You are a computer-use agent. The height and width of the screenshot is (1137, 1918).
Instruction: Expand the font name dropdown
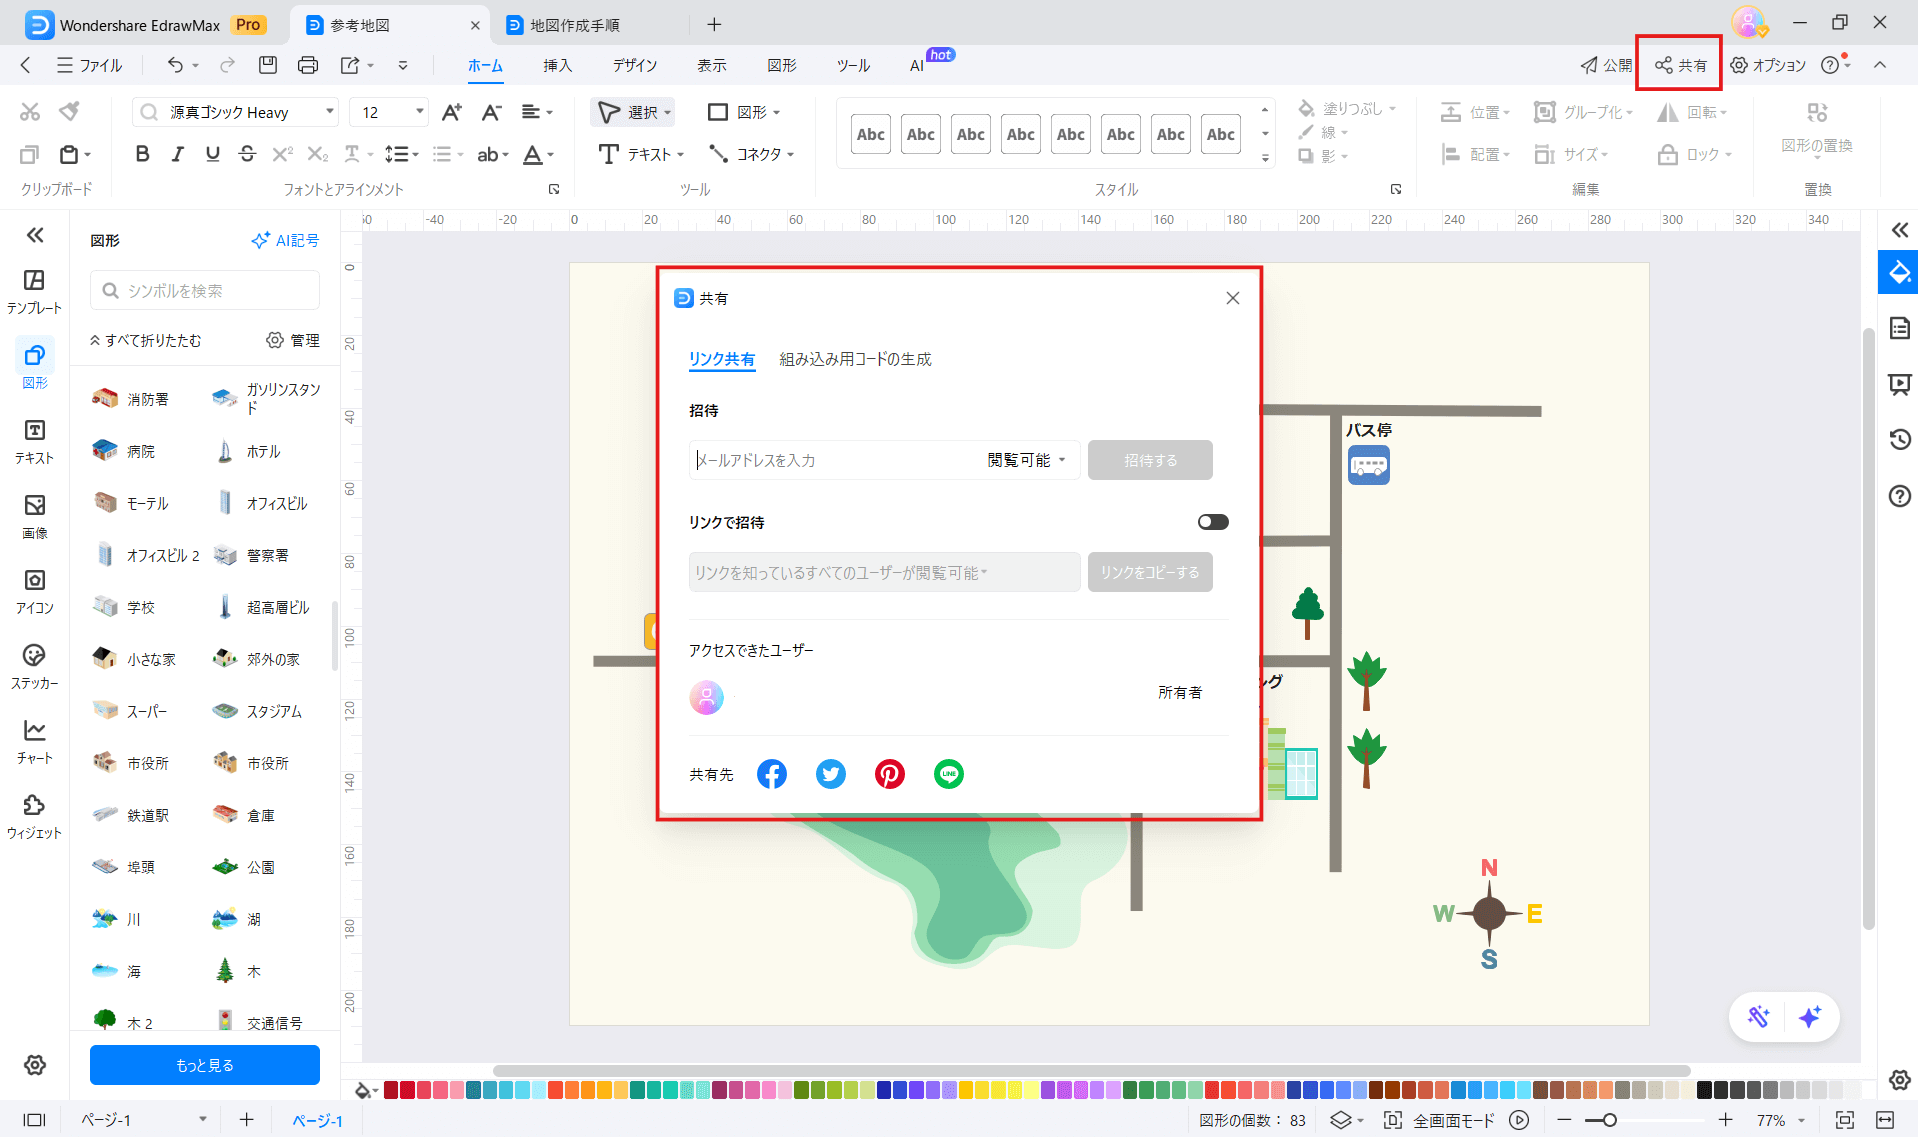[329, 112]
